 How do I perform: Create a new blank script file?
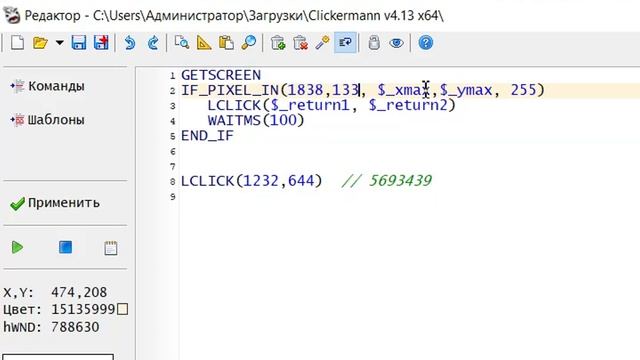point(17,42)
